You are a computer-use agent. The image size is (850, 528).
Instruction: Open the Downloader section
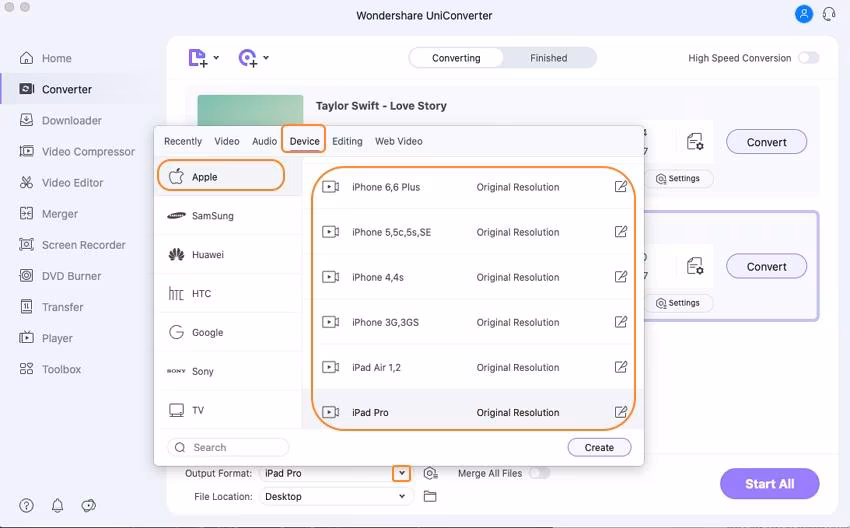click(60, 120)
